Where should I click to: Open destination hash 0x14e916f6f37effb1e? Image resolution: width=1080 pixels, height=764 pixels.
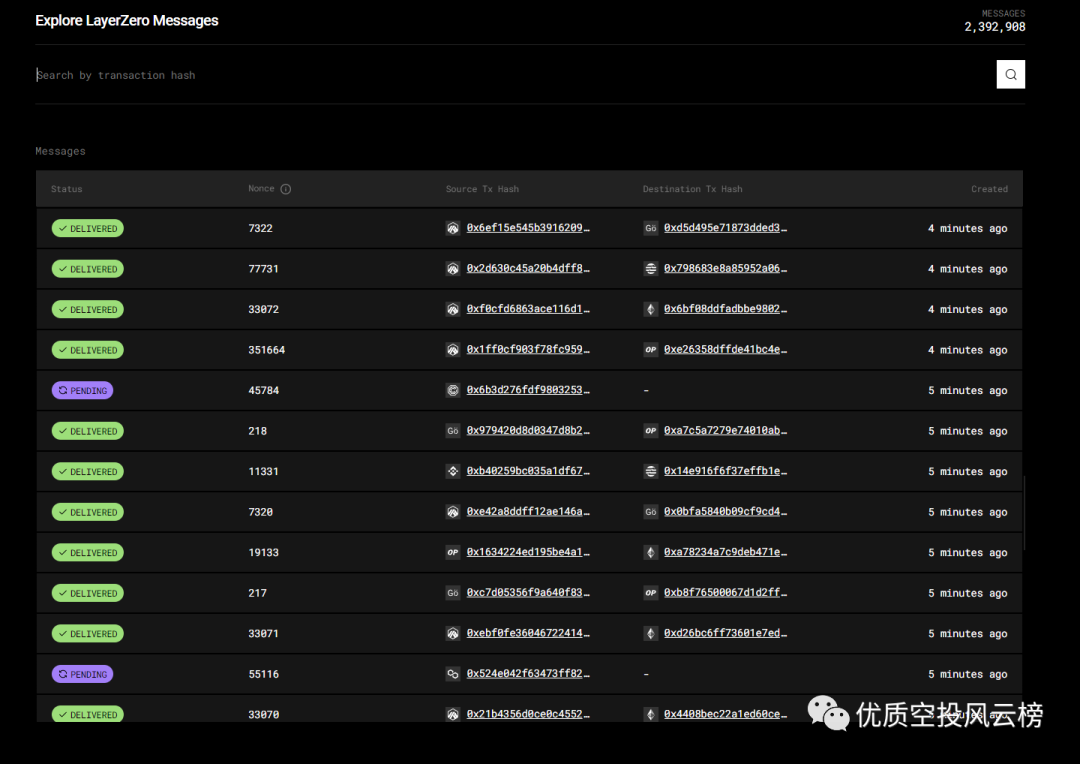click(725, 471)
